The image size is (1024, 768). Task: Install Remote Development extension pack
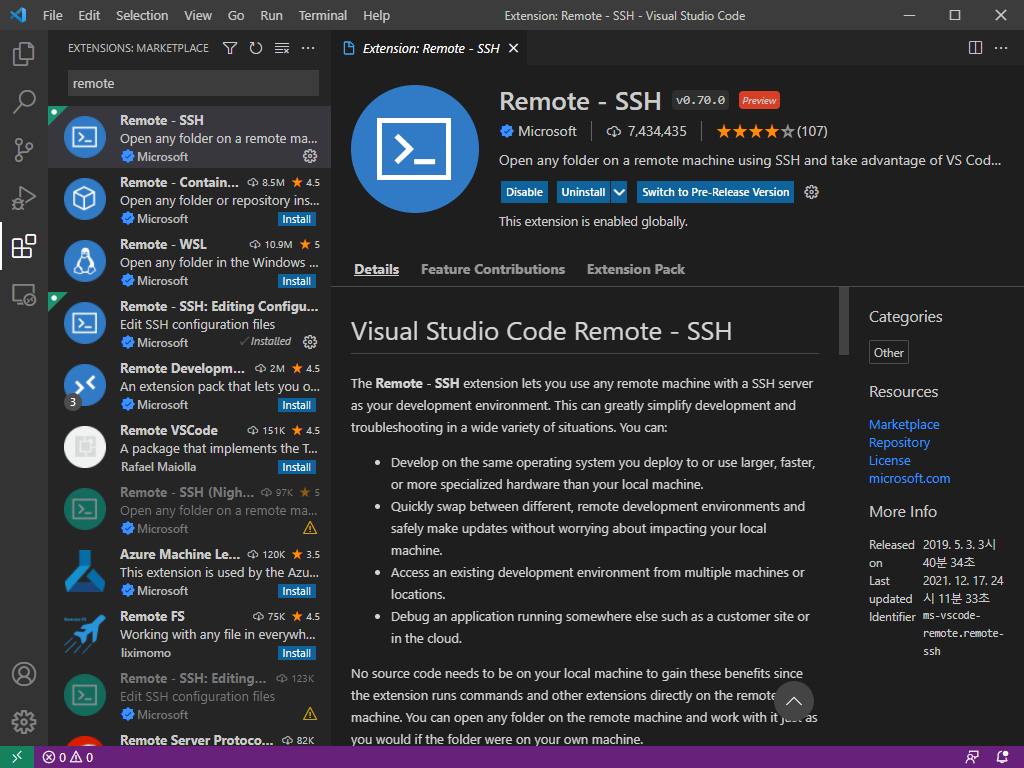(x=296, y=405)
